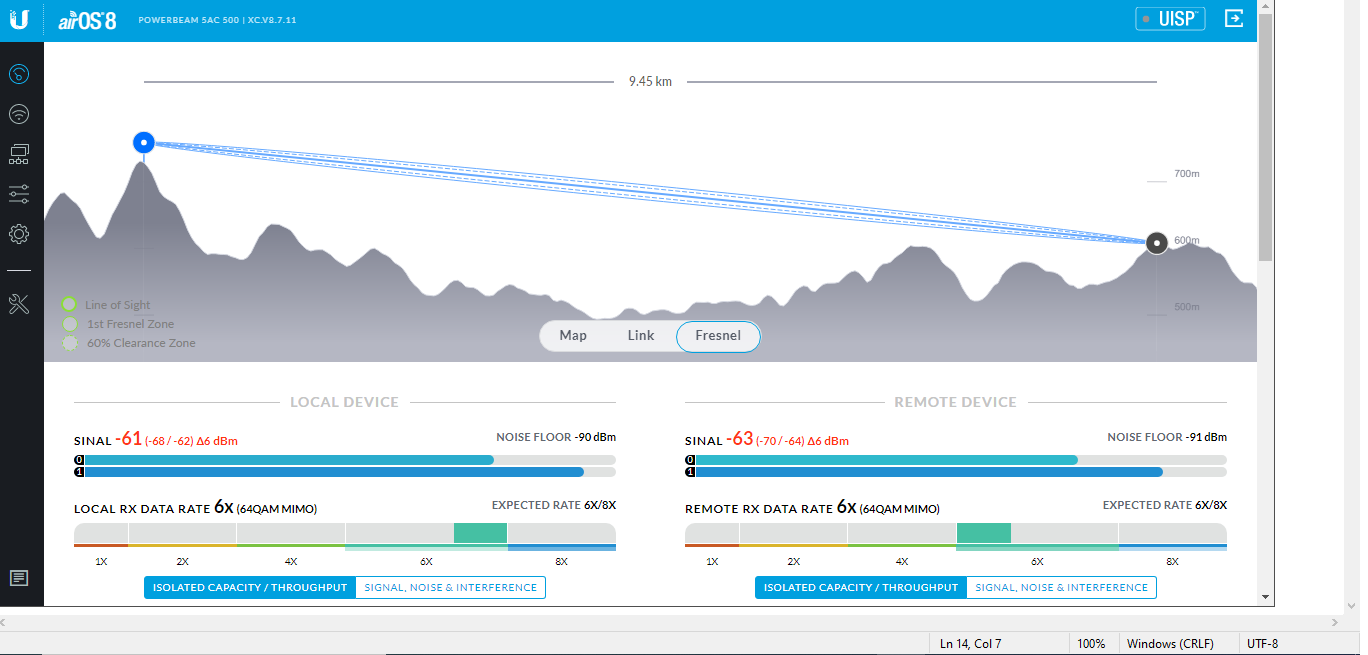
Task: Switch to the Fresnel view tab
Action: [x=718, y=336]
